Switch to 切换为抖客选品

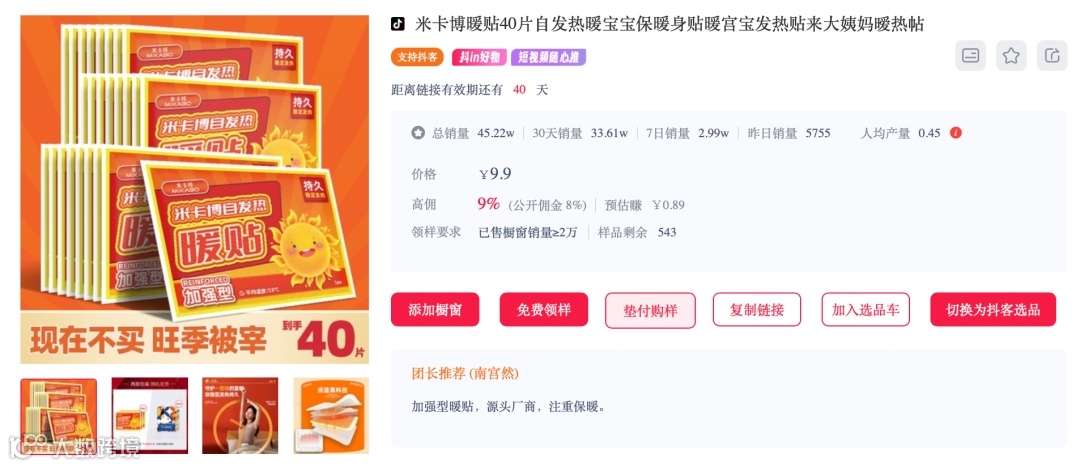993,309
